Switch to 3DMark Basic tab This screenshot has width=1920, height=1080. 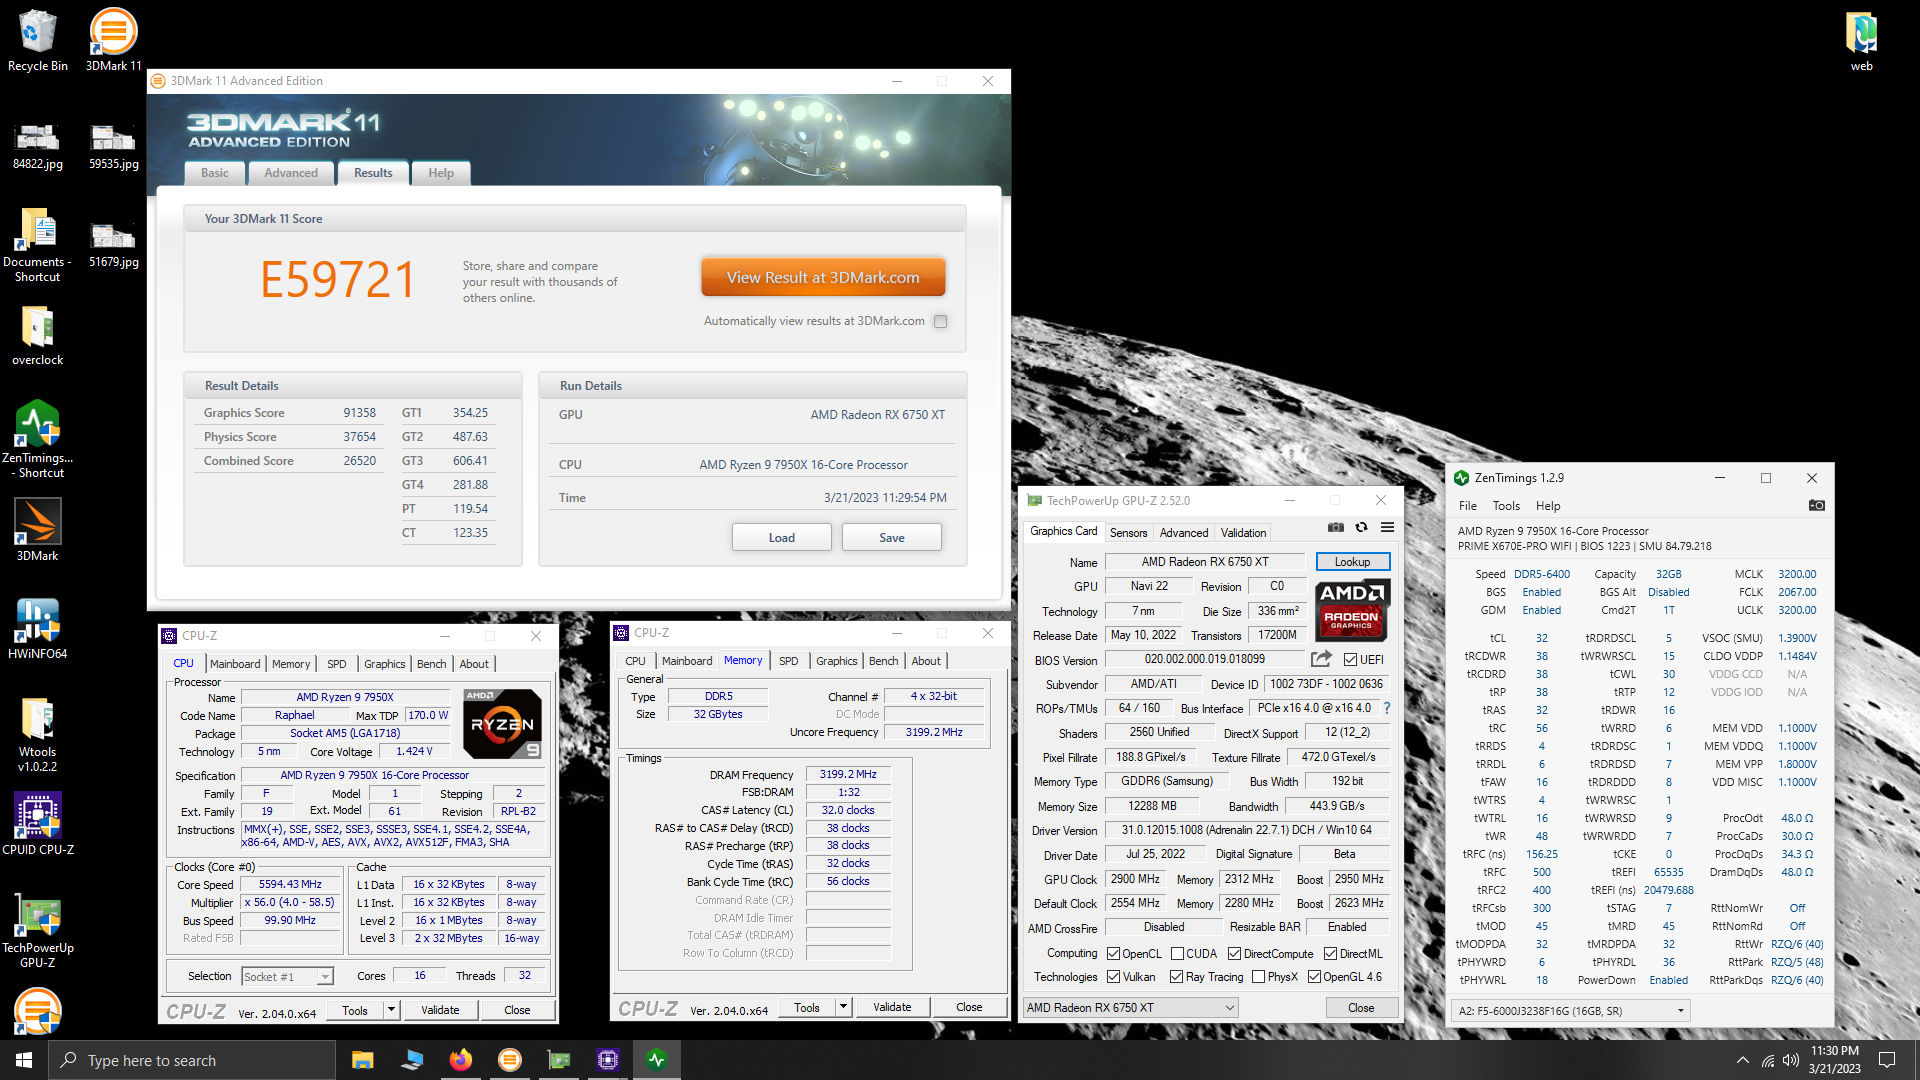[214, 173]
